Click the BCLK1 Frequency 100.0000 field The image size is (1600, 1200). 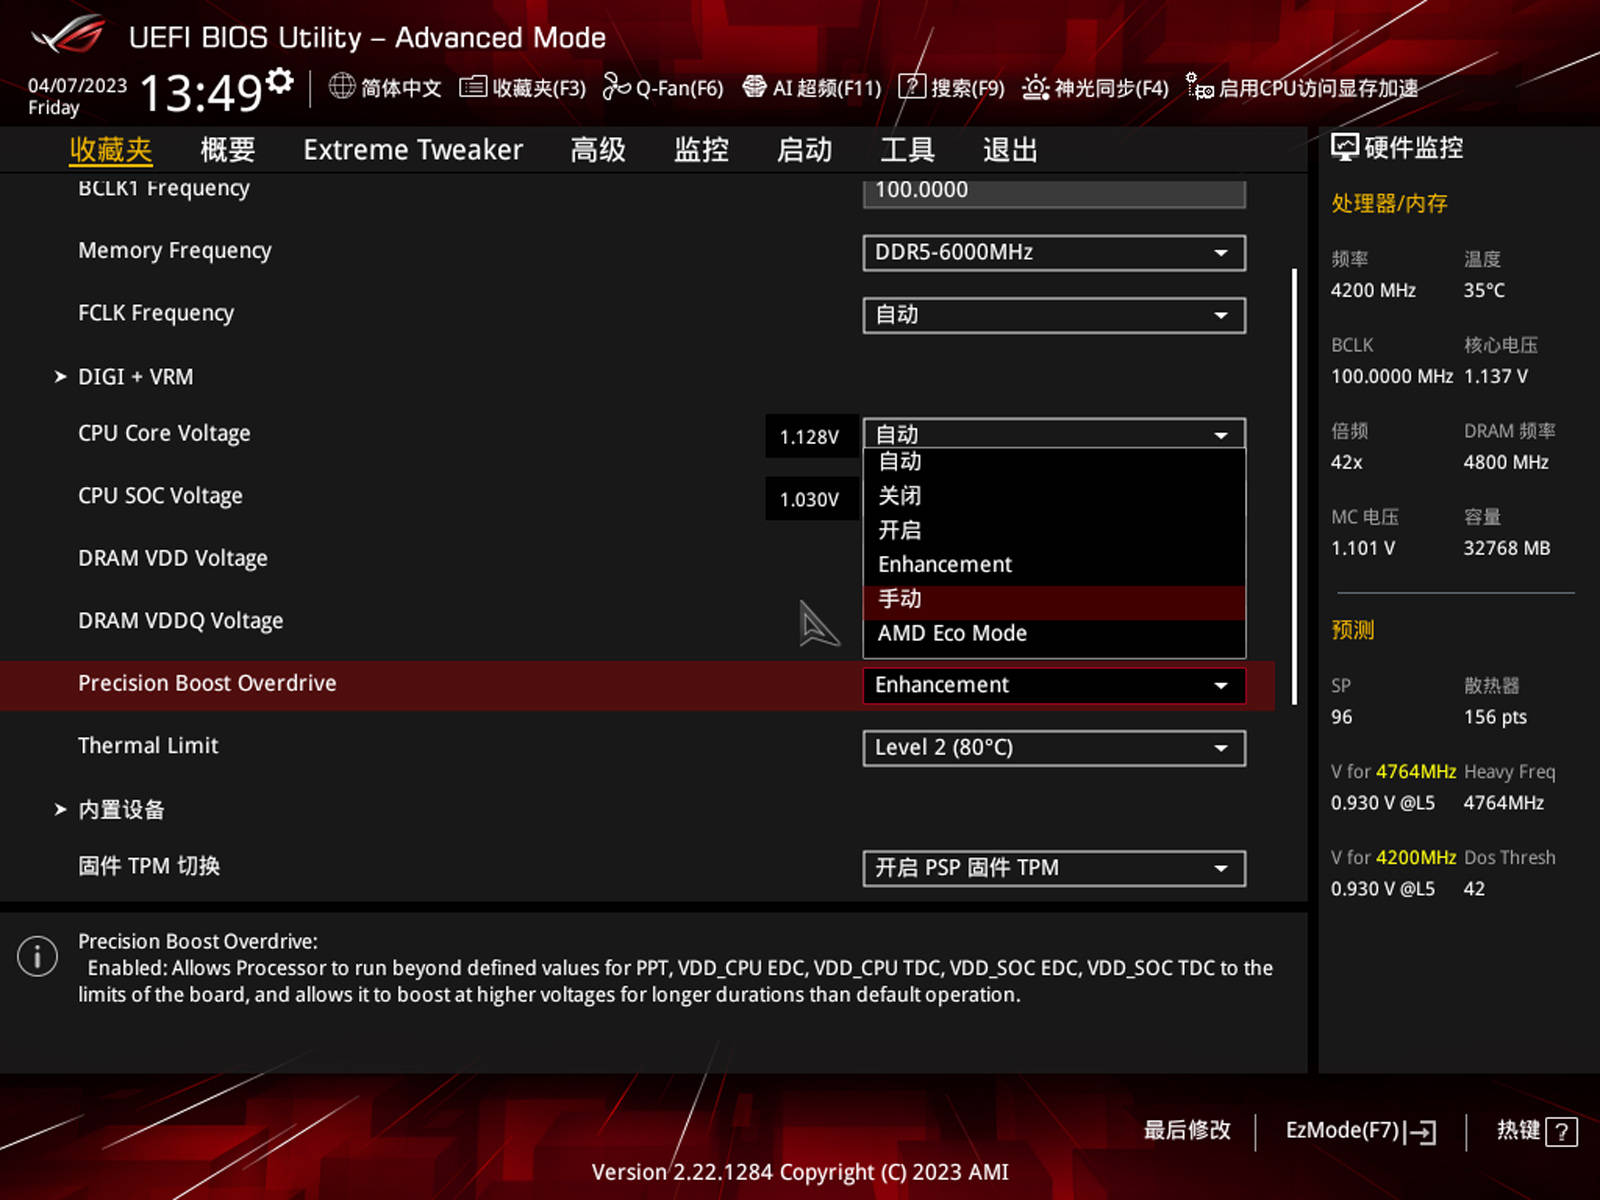pos(1054,193)
